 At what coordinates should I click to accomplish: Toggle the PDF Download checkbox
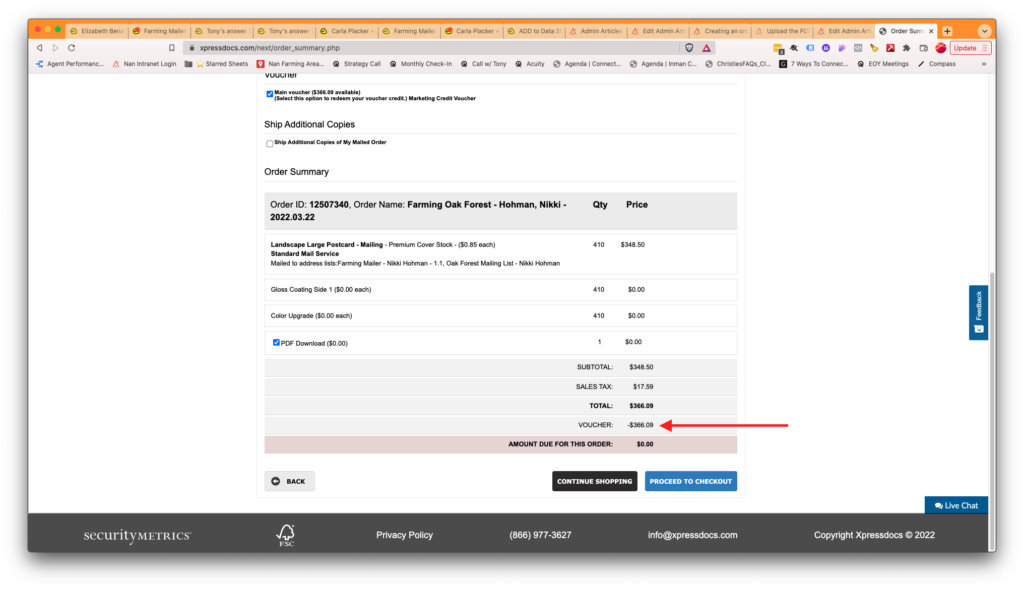pos(276,342)
